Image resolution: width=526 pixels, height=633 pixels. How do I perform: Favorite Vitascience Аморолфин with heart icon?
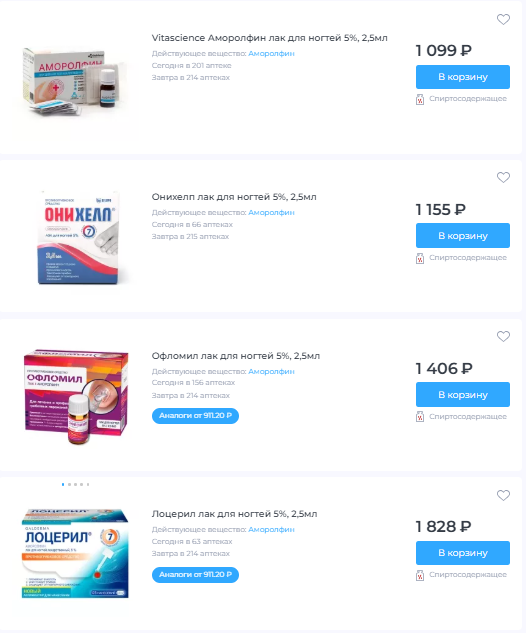(503, 19)
